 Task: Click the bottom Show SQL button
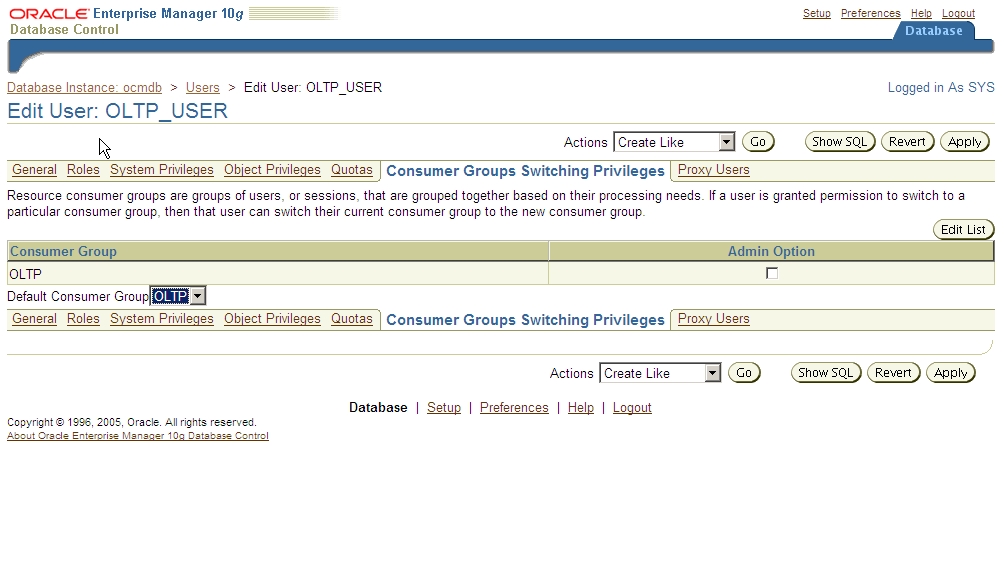pos(825,372)
